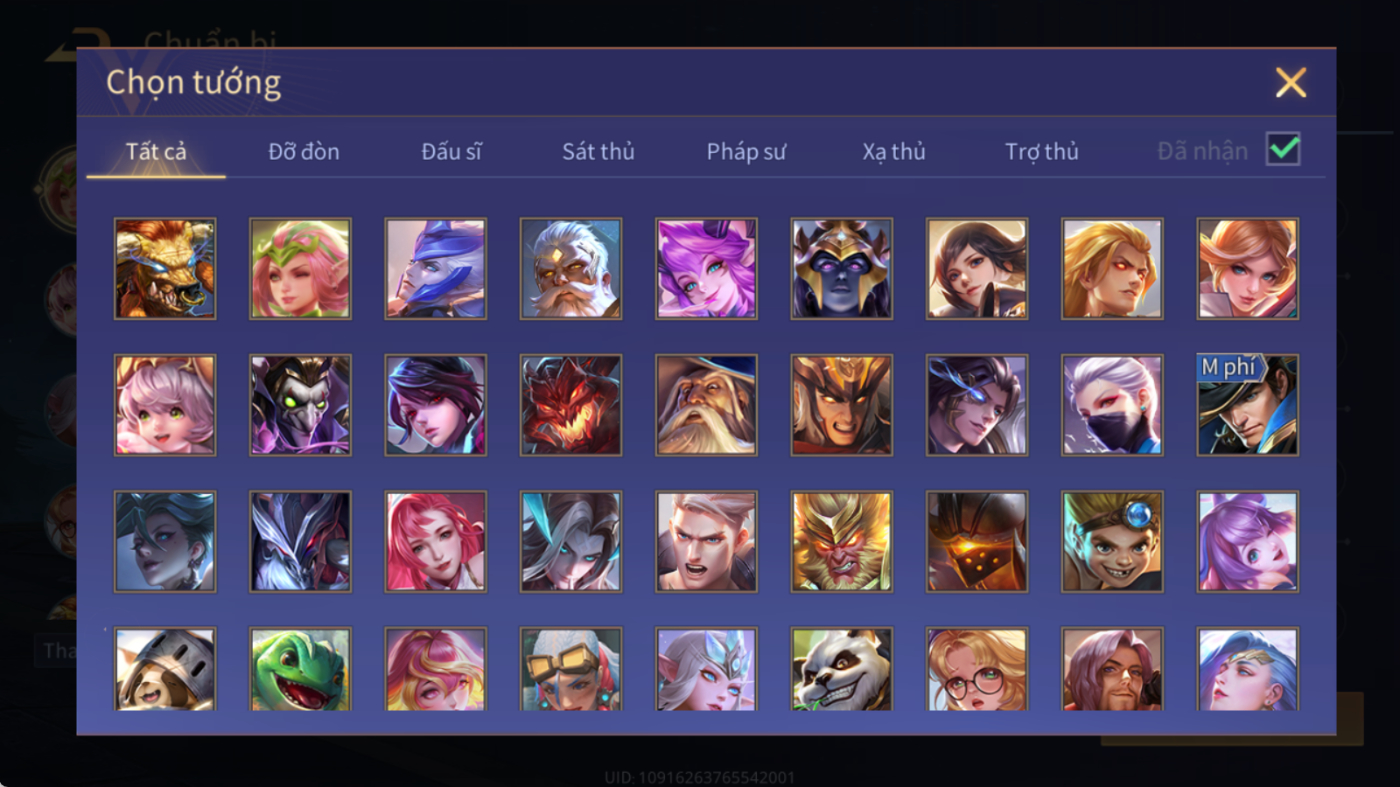Select the white-bearded wizard with hat

(706, 405)
